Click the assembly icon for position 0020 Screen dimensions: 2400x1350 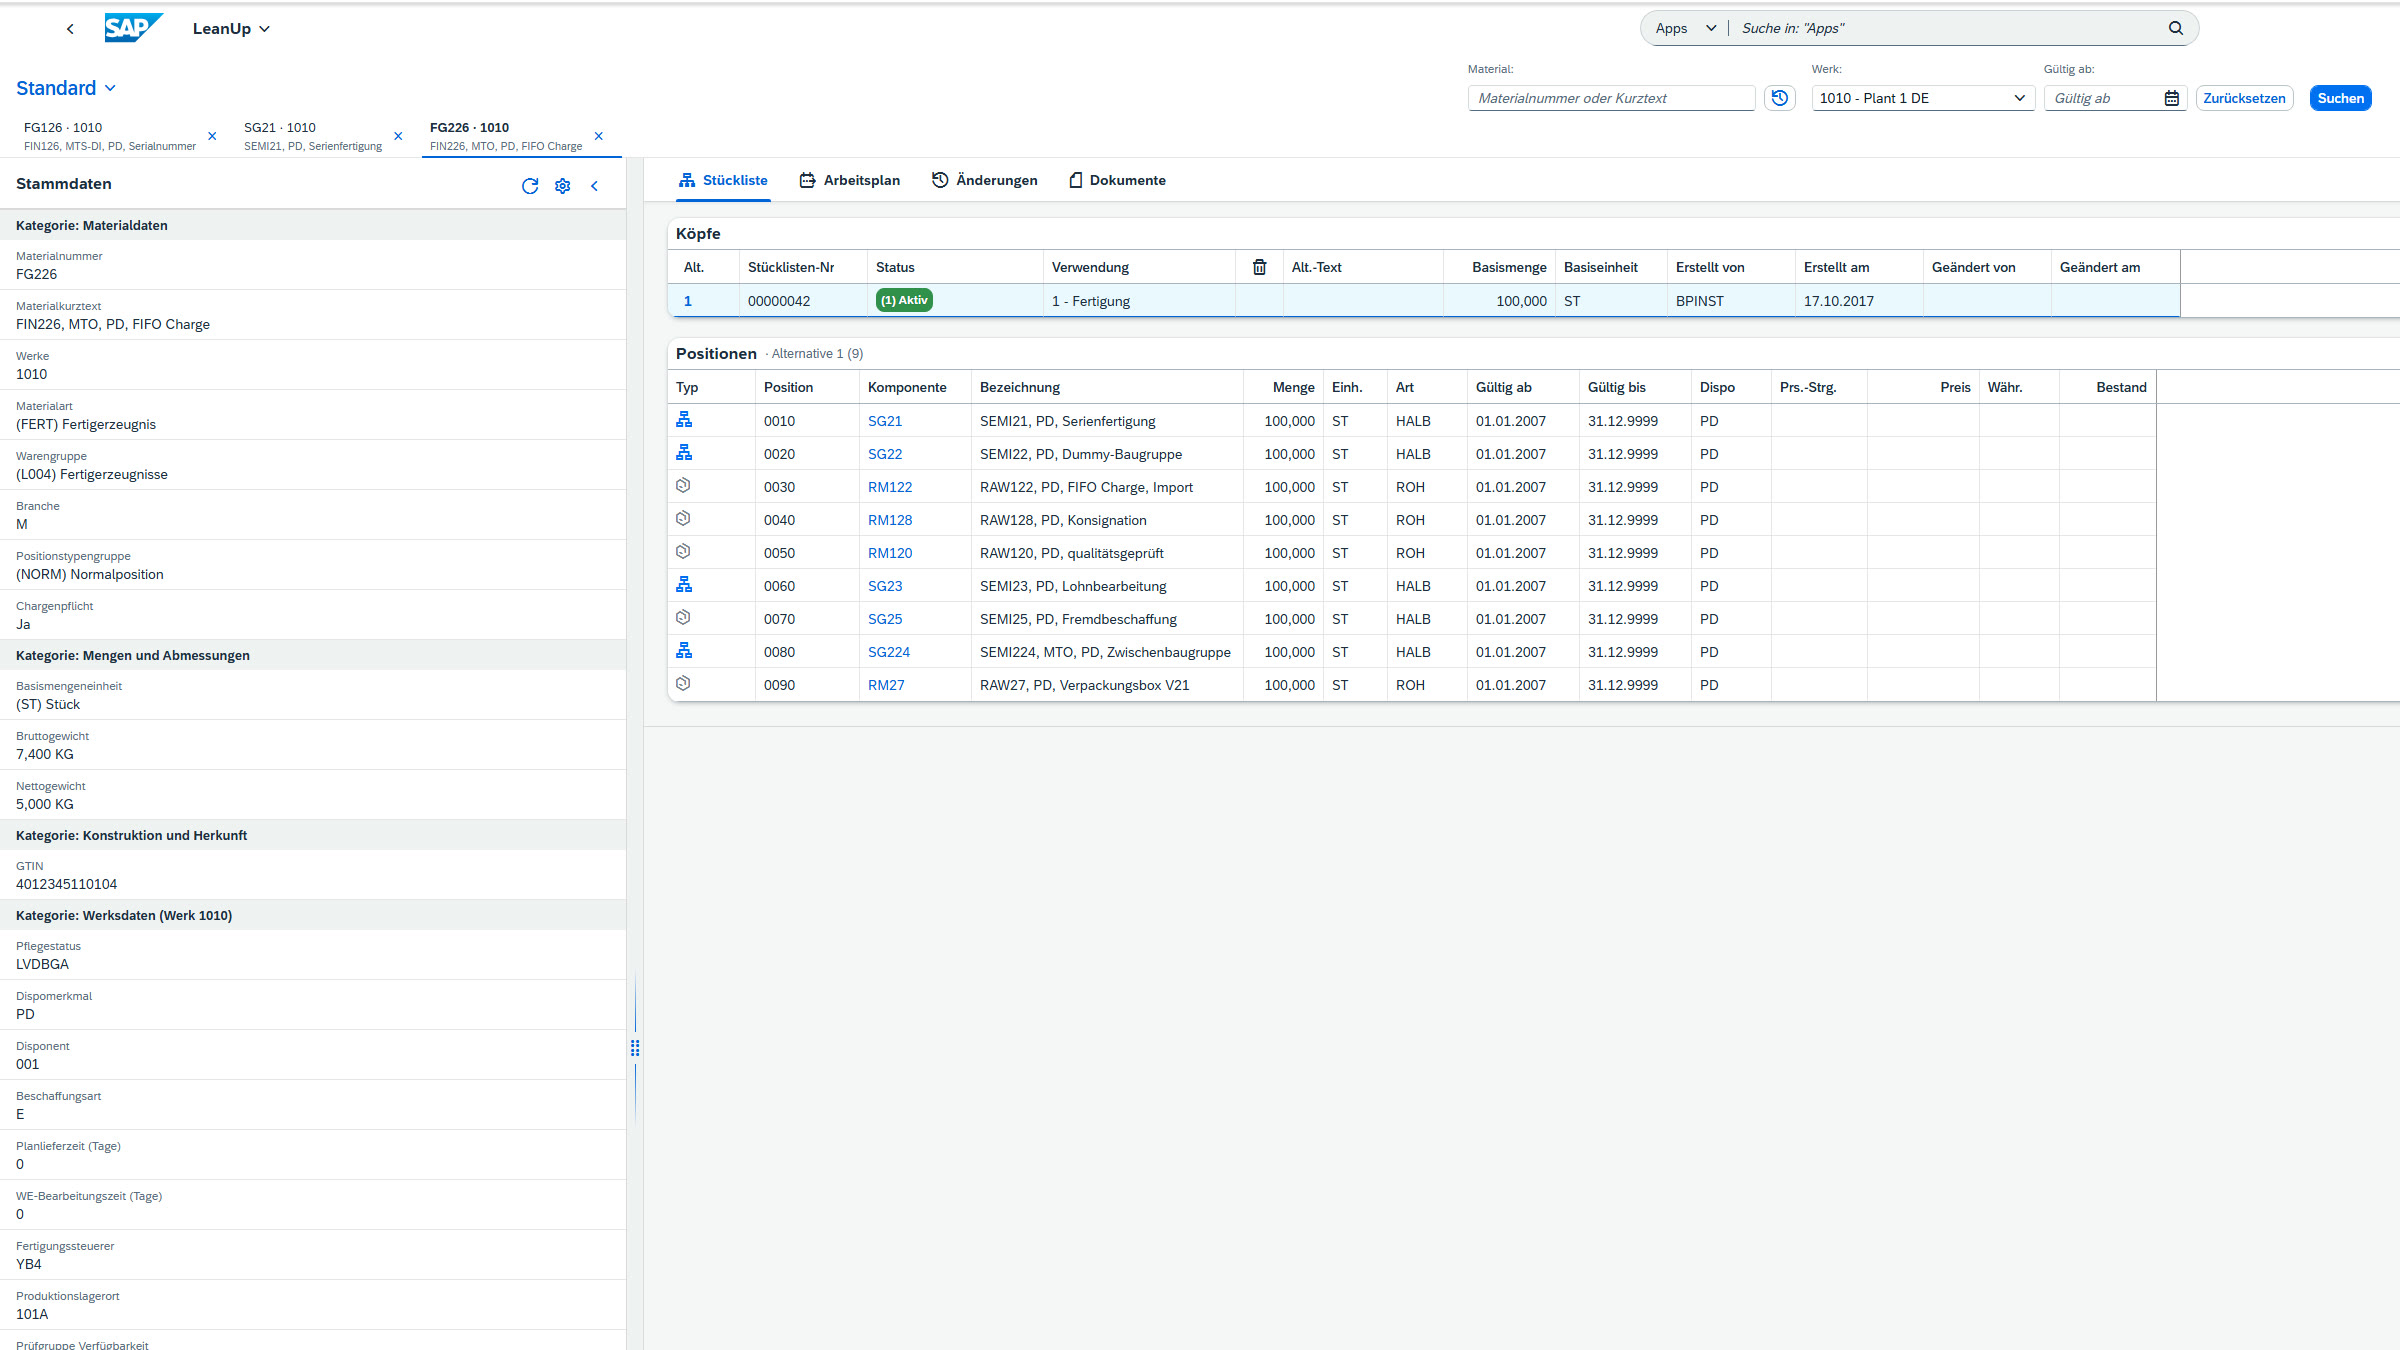[x=684, y=453]
